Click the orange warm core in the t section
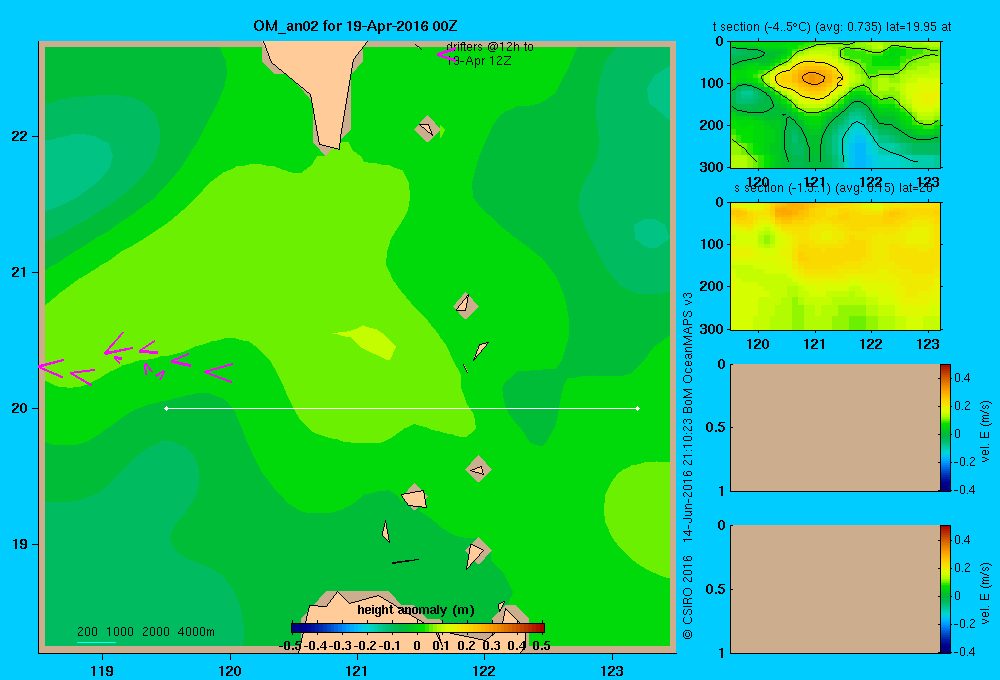The height and width of the screenshot is (680, 1000). click(812, 78)
